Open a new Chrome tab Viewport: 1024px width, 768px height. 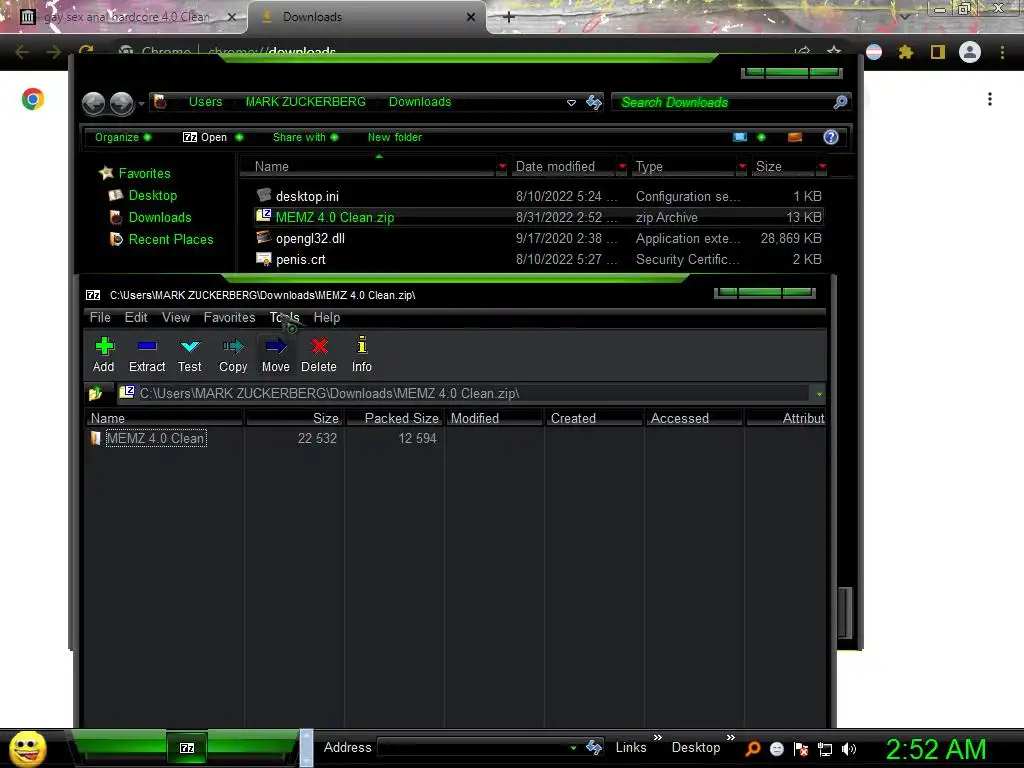point(509,17)
